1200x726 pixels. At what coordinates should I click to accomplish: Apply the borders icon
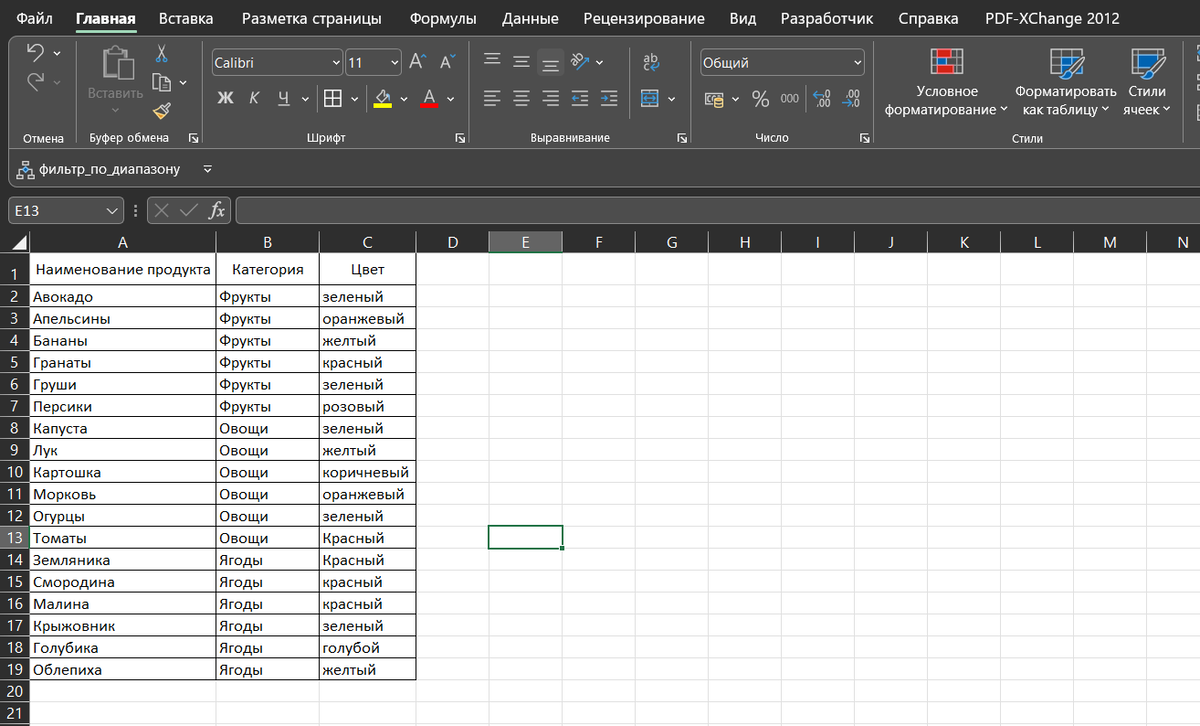(332, 98)
